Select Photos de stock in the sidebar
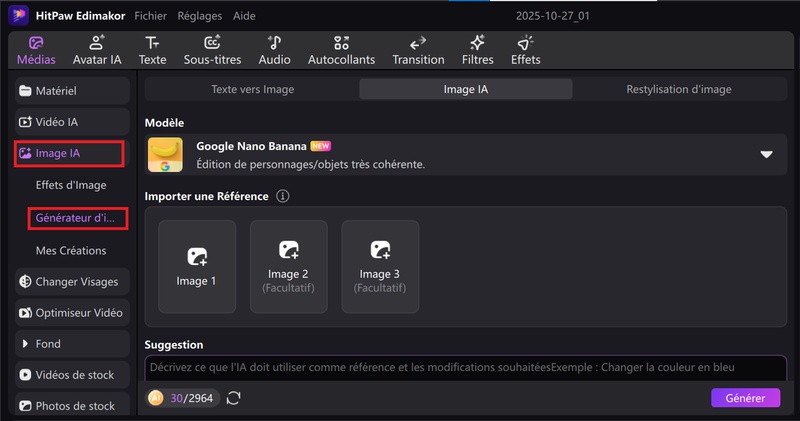 click(72, 406)
